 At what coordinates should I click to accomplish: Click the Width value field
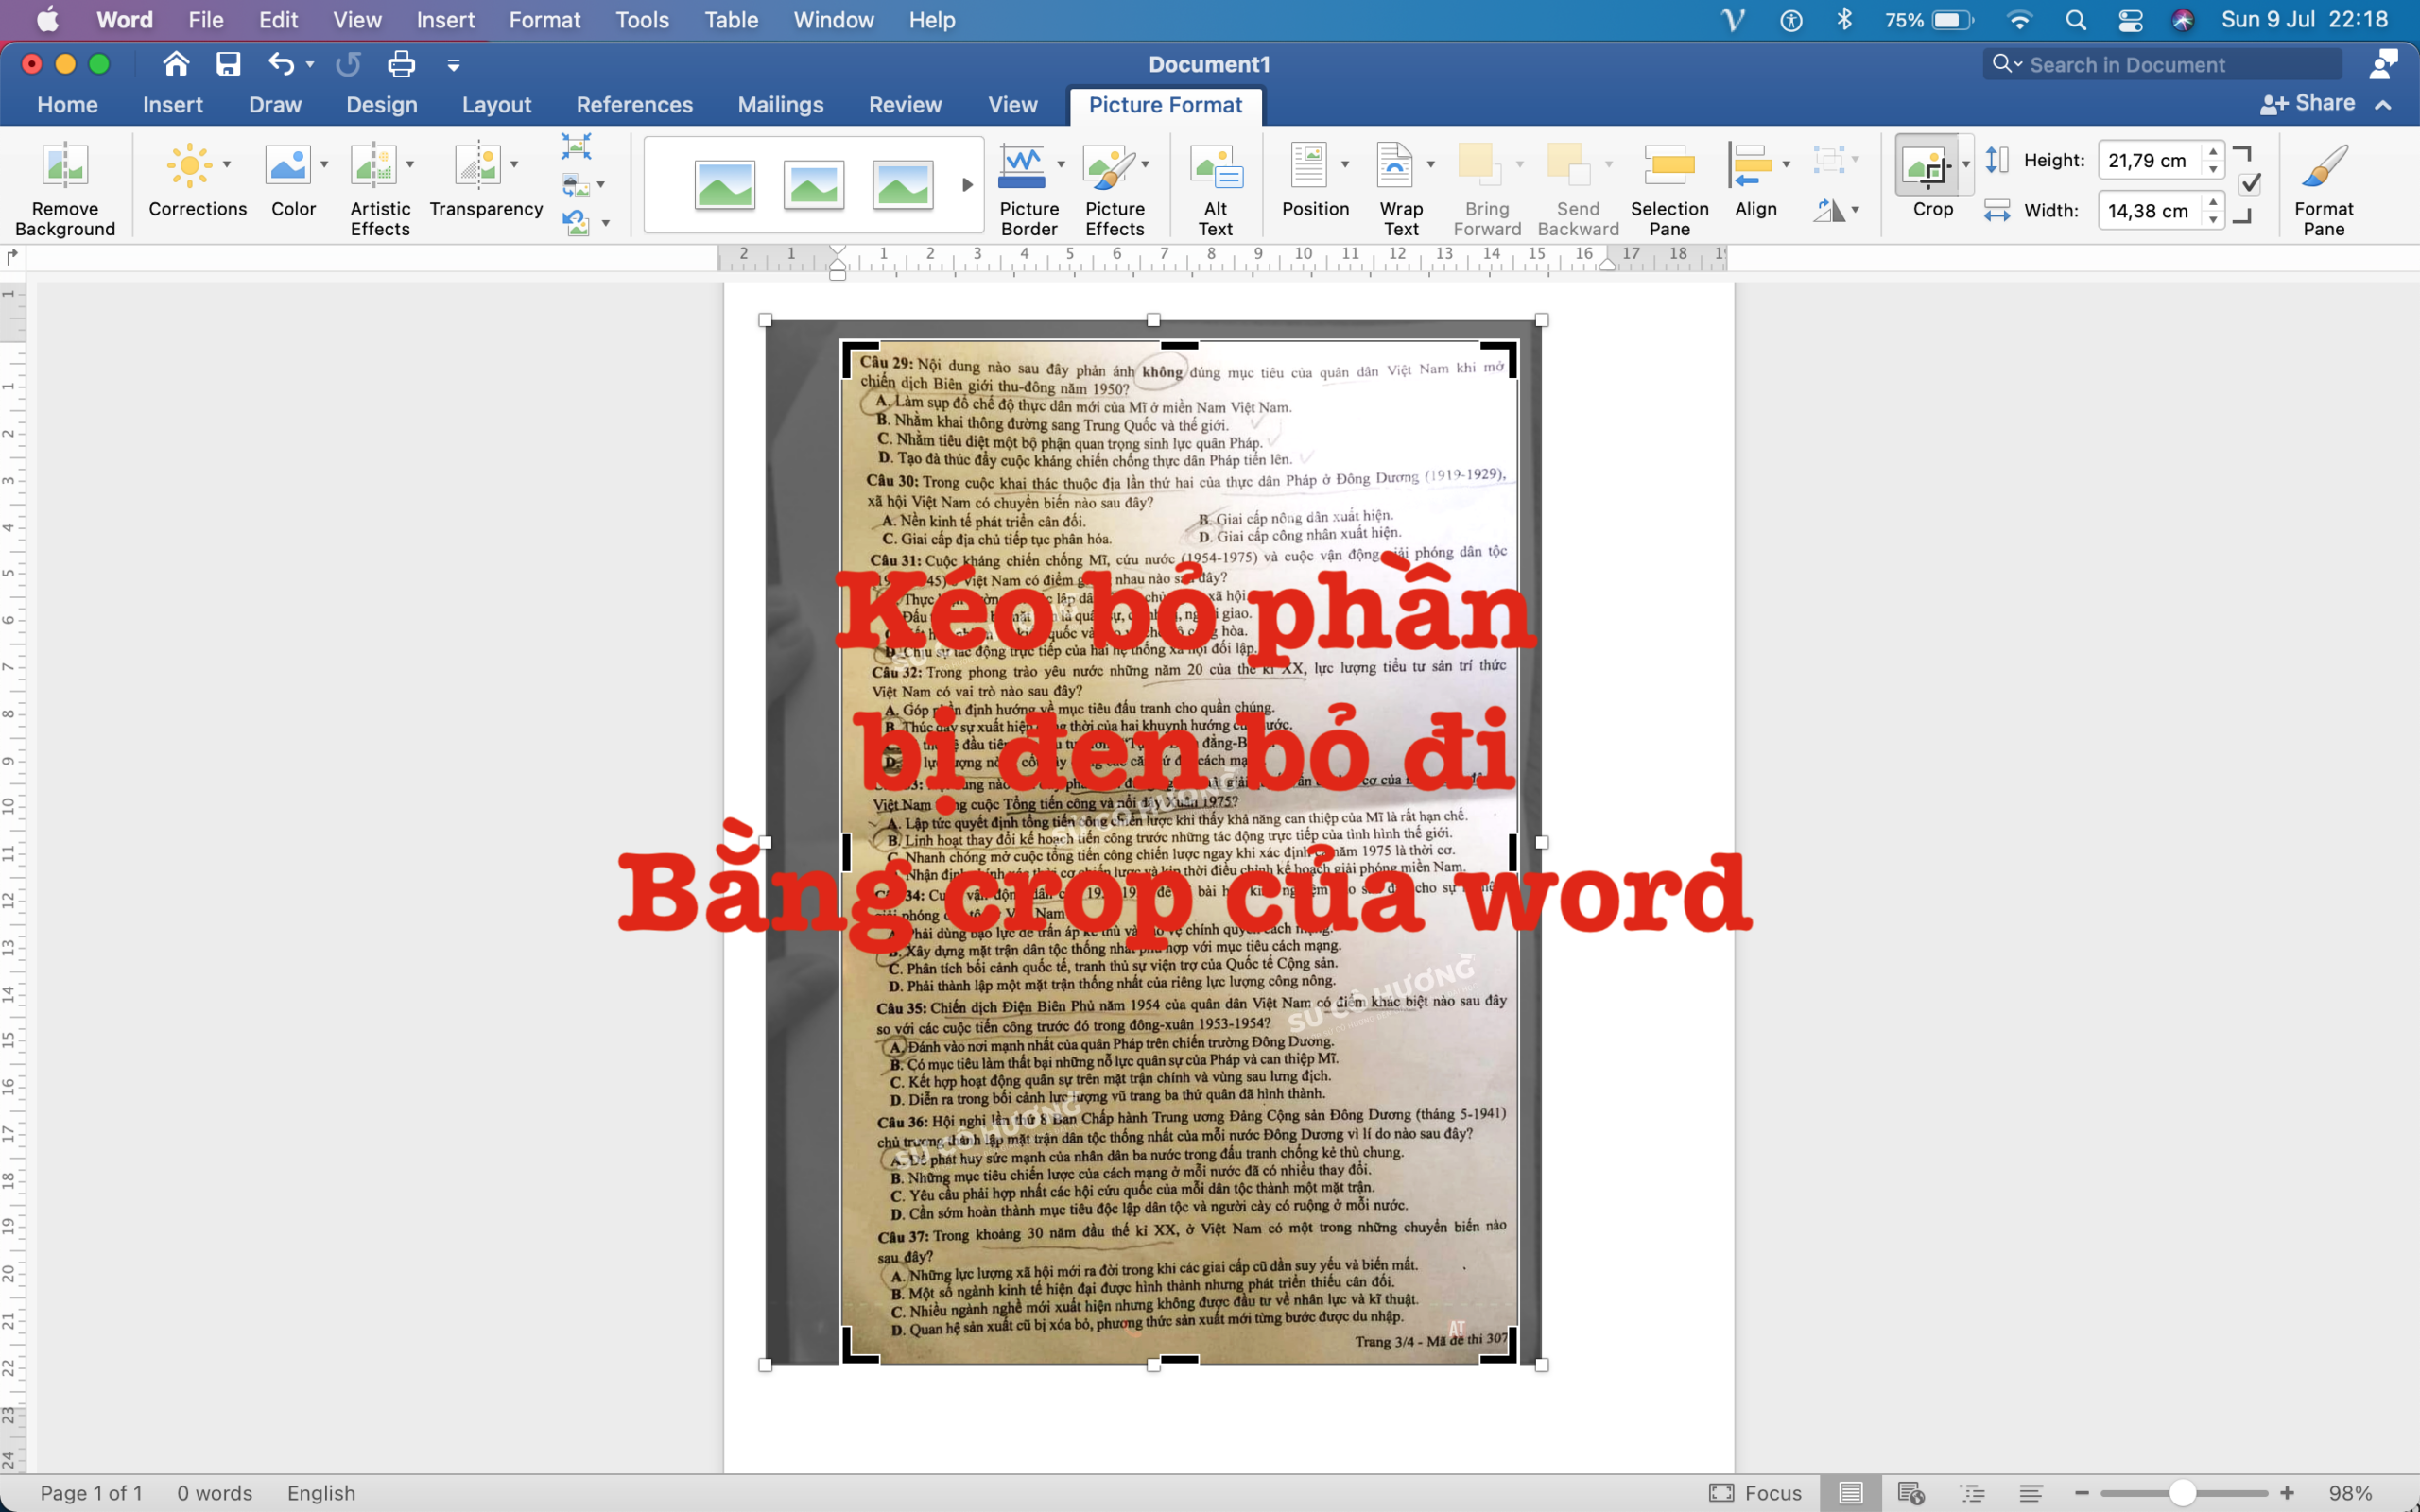2148,211
